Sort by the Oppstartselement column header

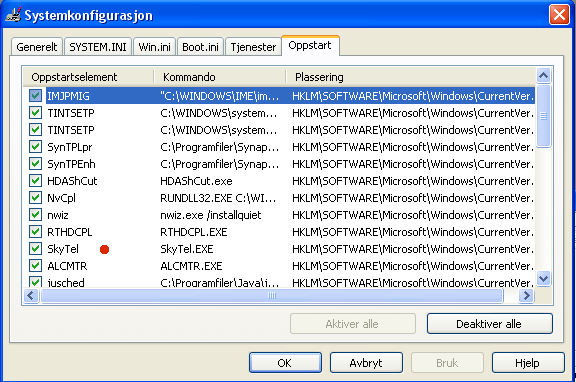click(x=88, y=77)
